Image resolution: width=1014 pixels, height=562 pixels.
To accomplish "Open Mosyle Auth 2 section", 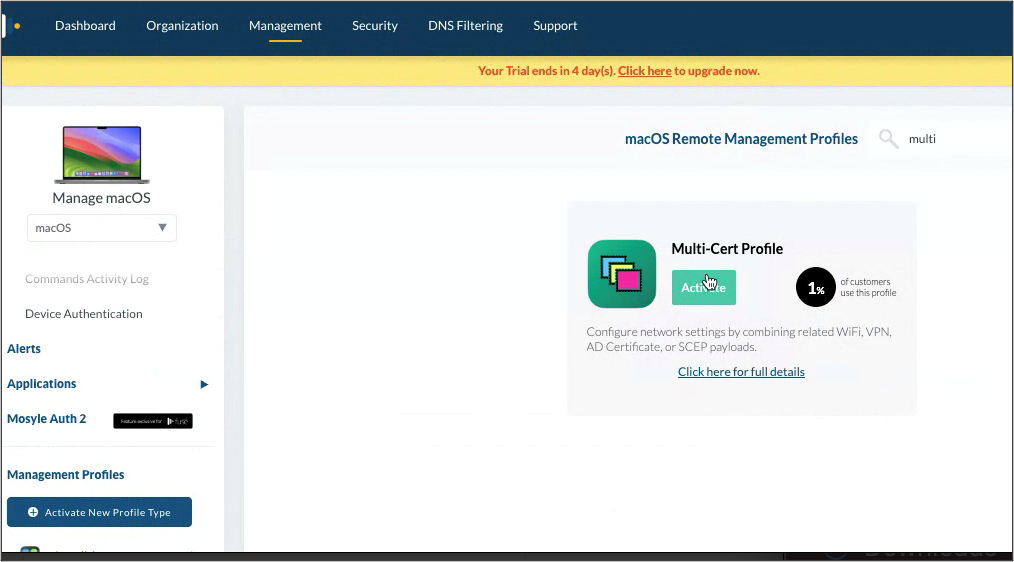I will pos(47,418).
